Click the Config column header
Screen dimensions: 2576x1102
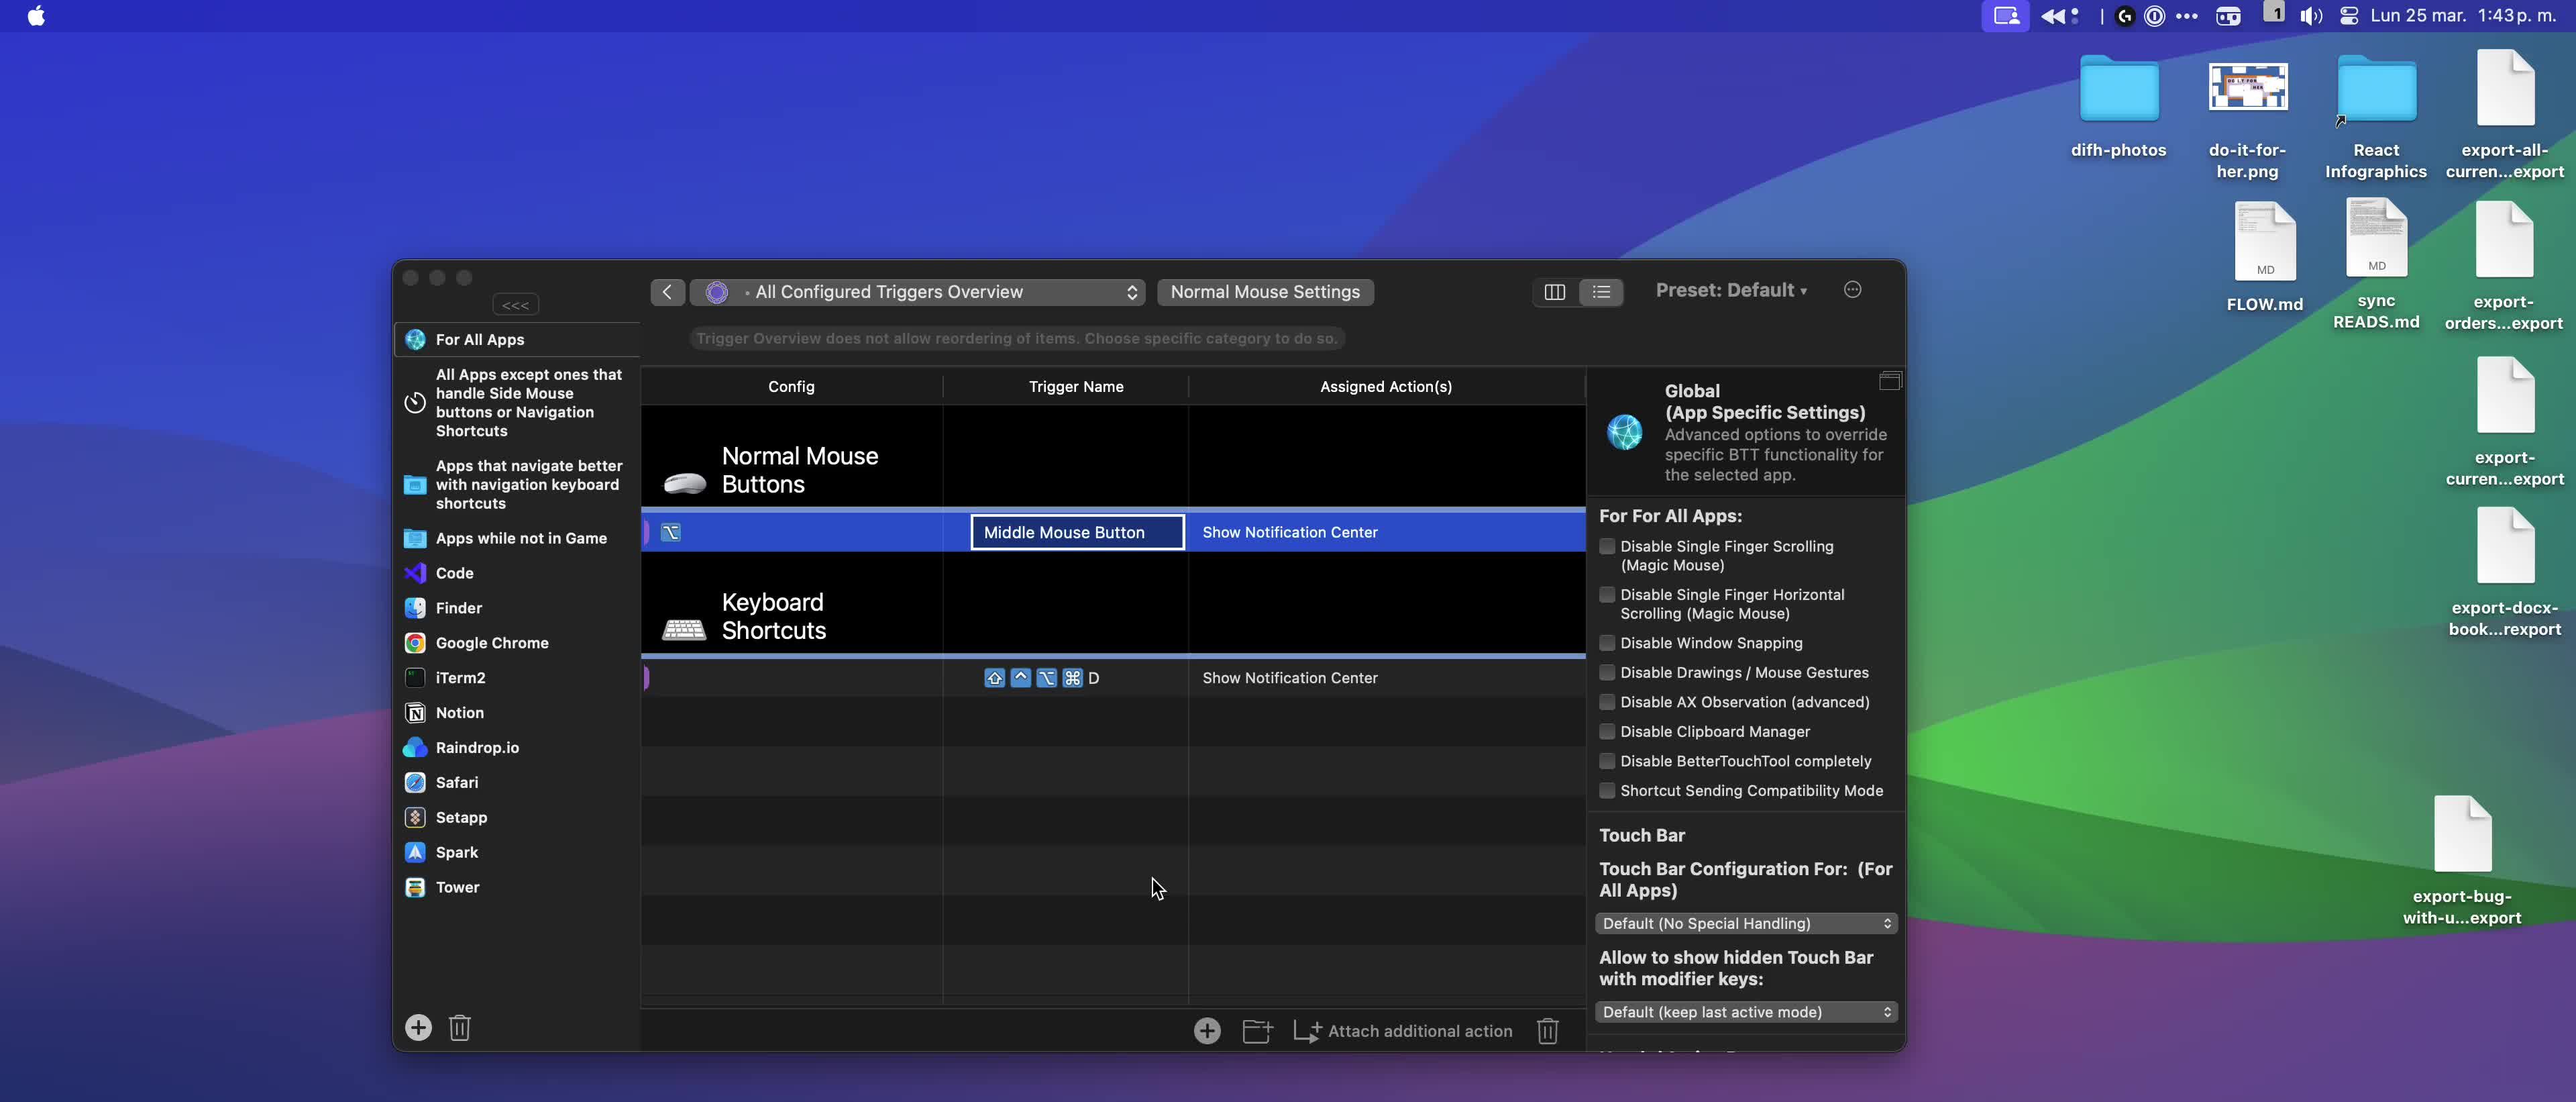point(791,387)
